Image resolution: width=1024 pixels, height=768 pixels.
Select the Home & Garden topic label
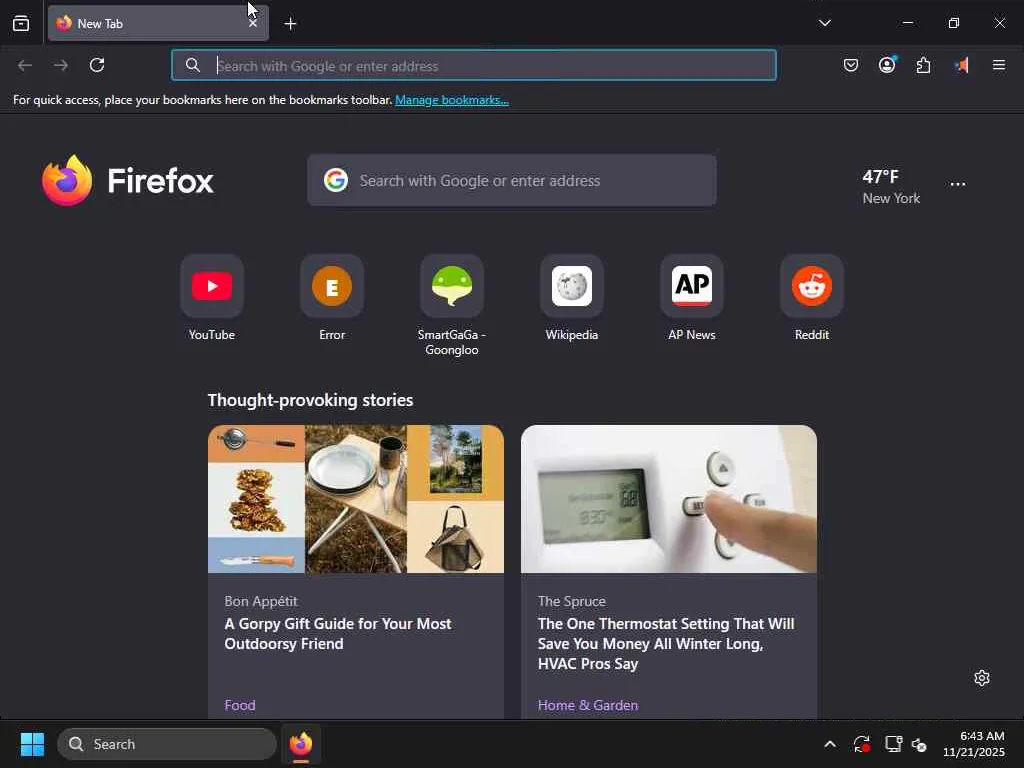[588, 705]
